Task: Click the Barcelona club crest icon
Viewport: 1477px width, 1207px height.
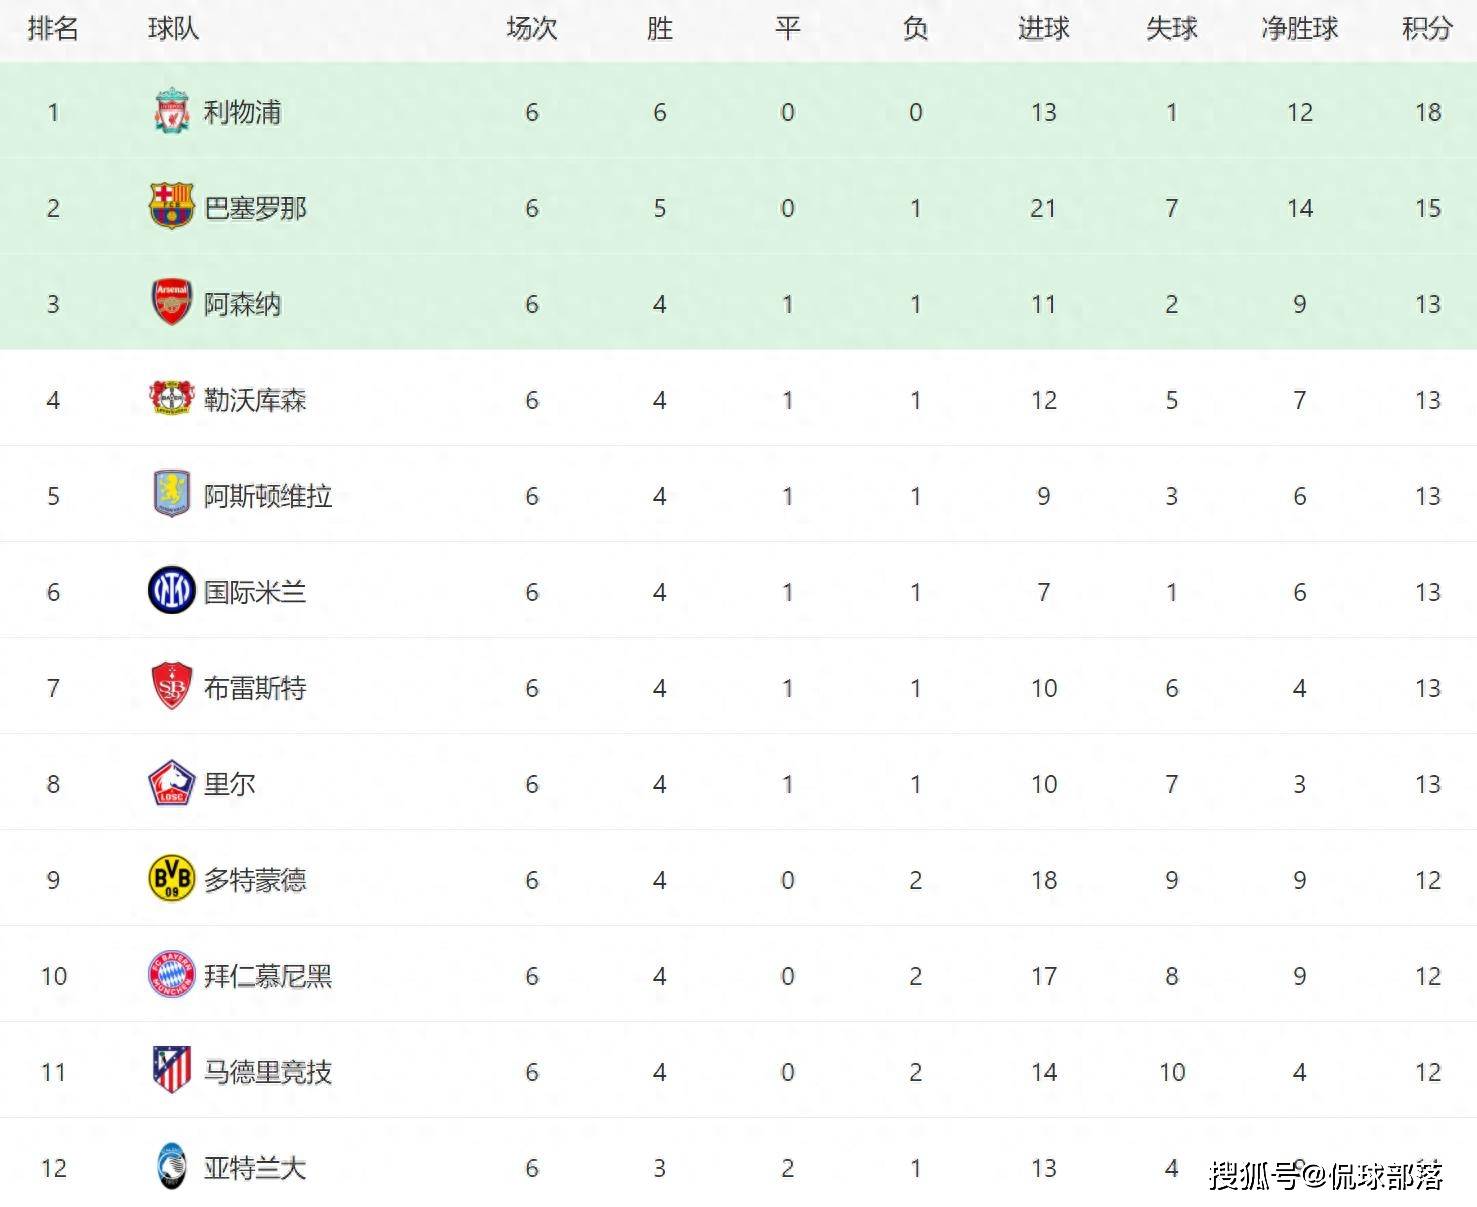Action: point(171,207)
